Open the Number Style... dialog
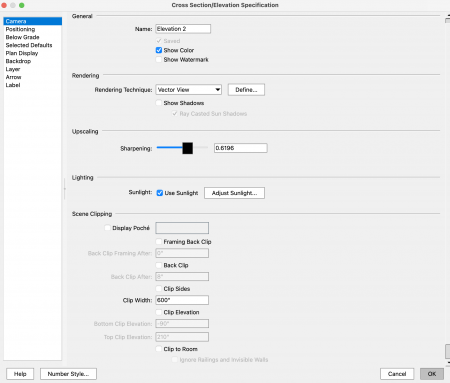450x383 pixels. click(68, 374)
